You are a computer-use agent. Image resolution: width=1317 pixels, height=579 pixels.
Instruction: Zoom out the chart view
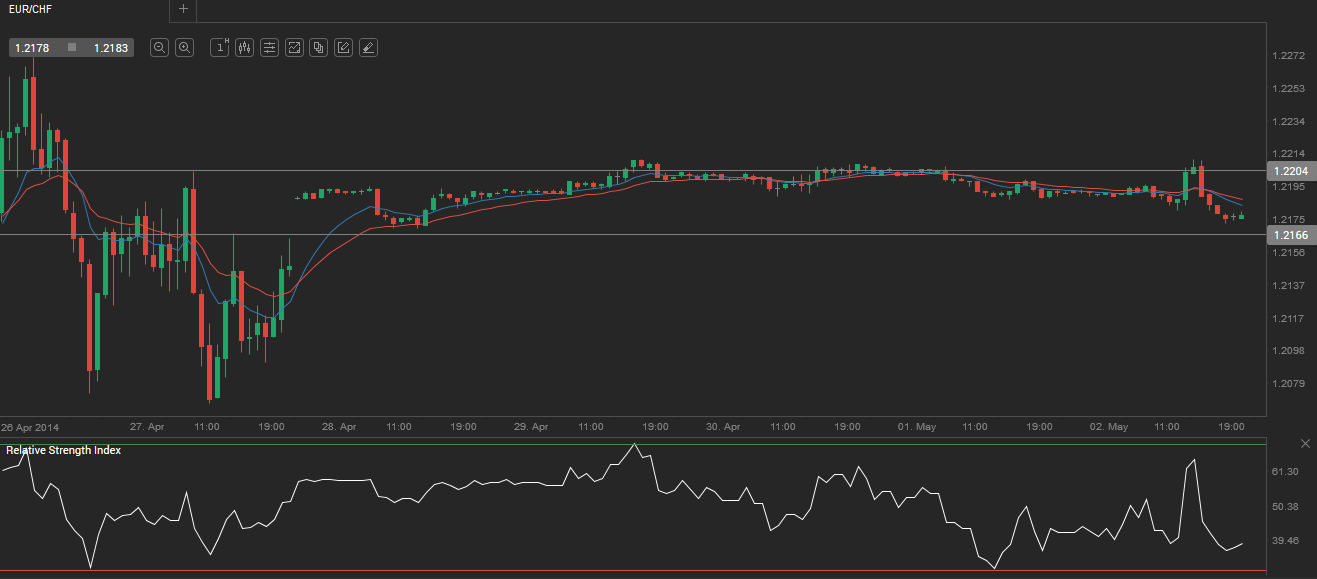[x=159, y=47]
